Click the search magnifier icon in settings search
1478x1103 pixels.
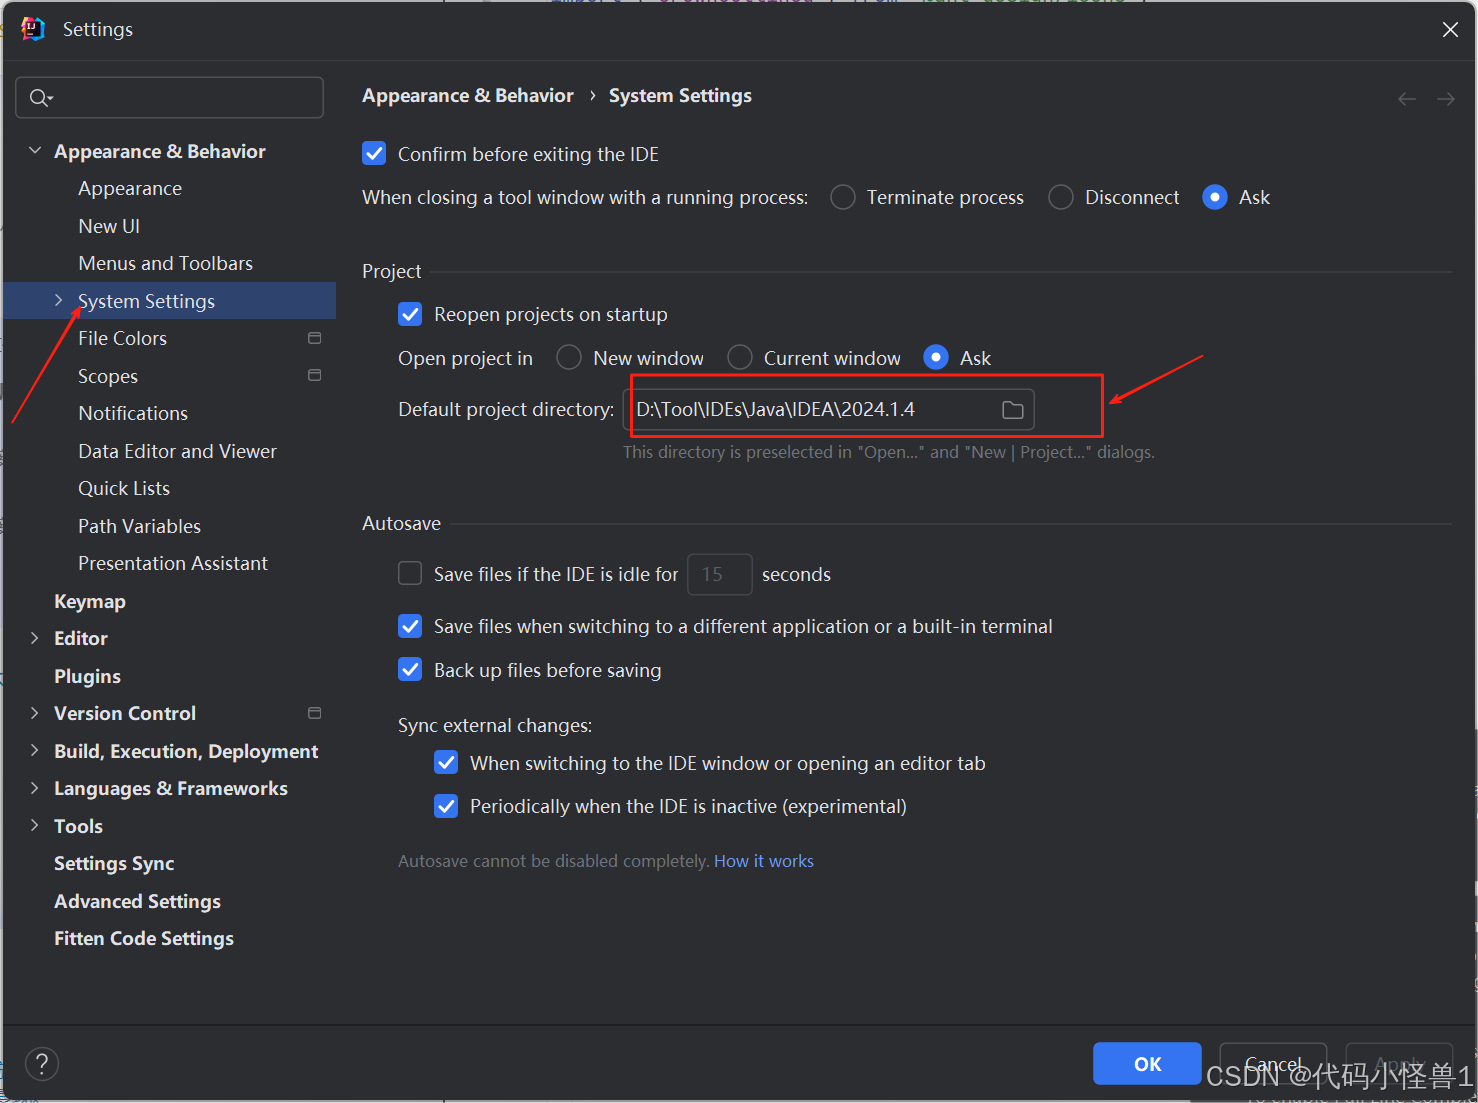(x=40, y=97)
